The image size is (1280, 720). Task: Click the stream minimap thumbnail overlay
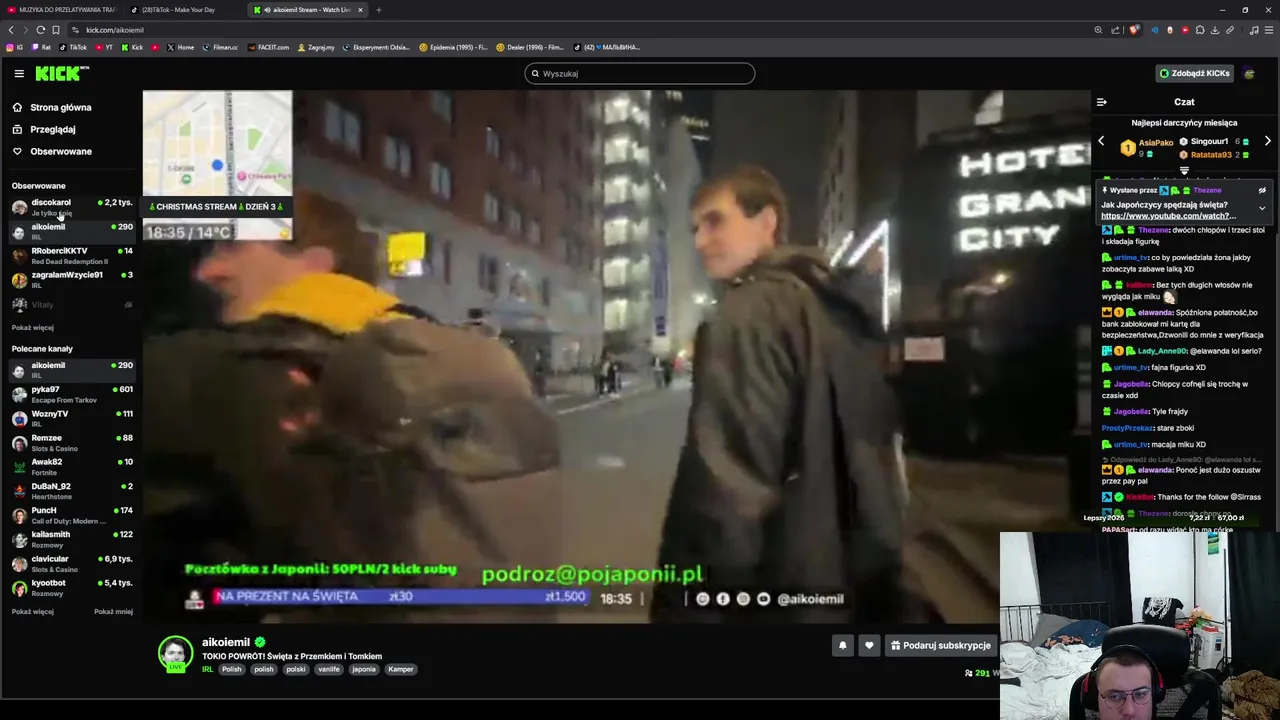coord(217,143)
